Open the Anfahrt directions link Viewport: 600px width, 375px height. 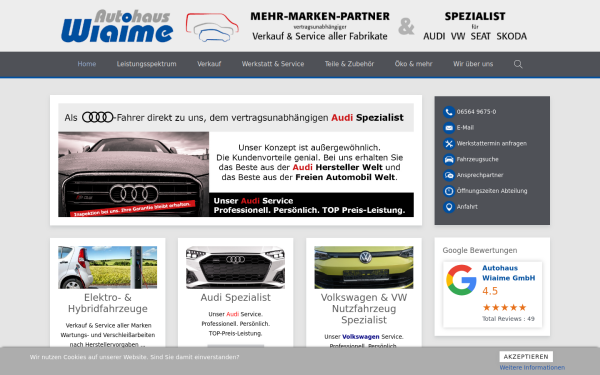click(x=467, y=207)
